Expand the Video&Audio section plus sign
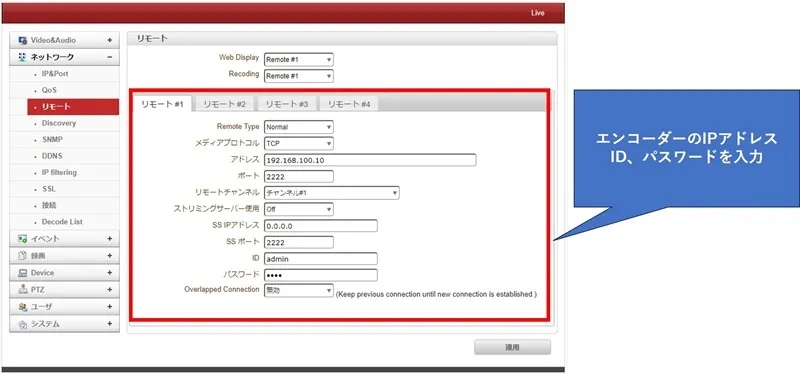Screen dimensions: 800x374 coord(110,40)
